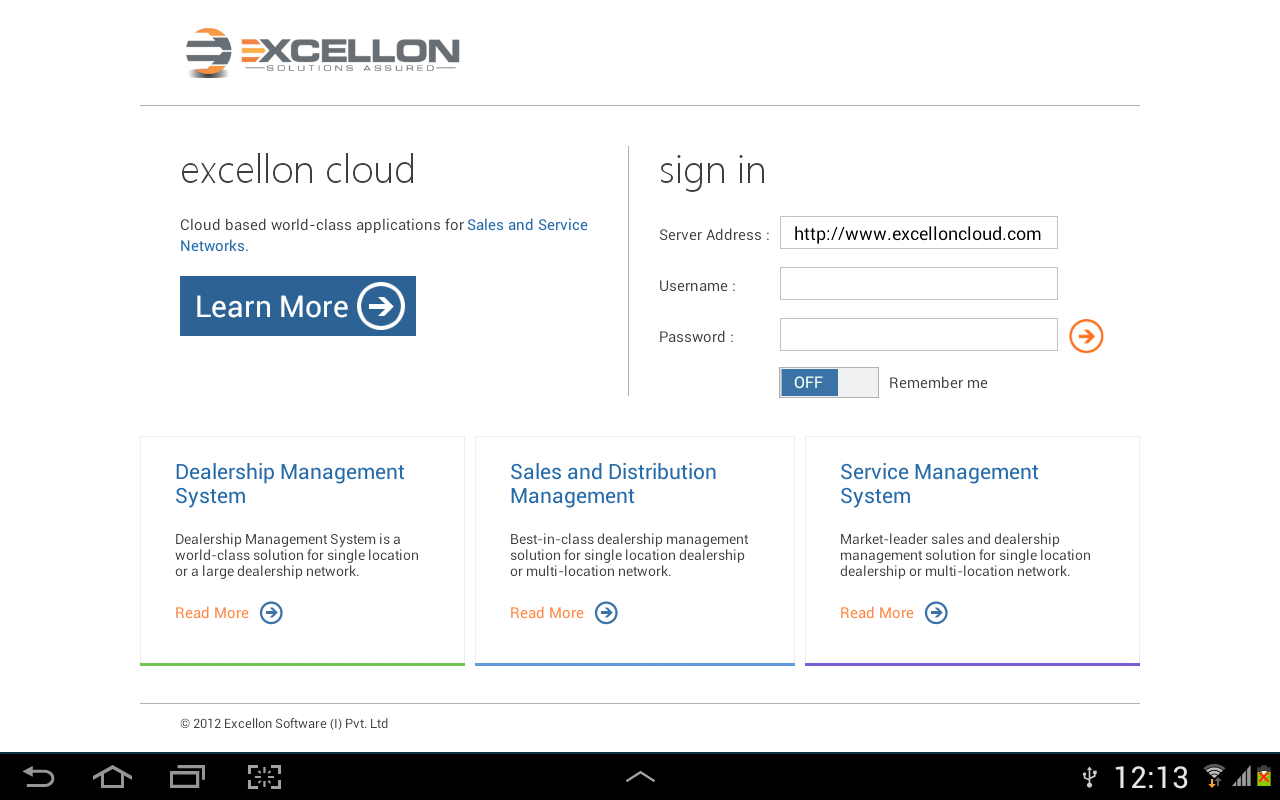
Task: Click the Dealership Management System description text
Action: [297, 555]
